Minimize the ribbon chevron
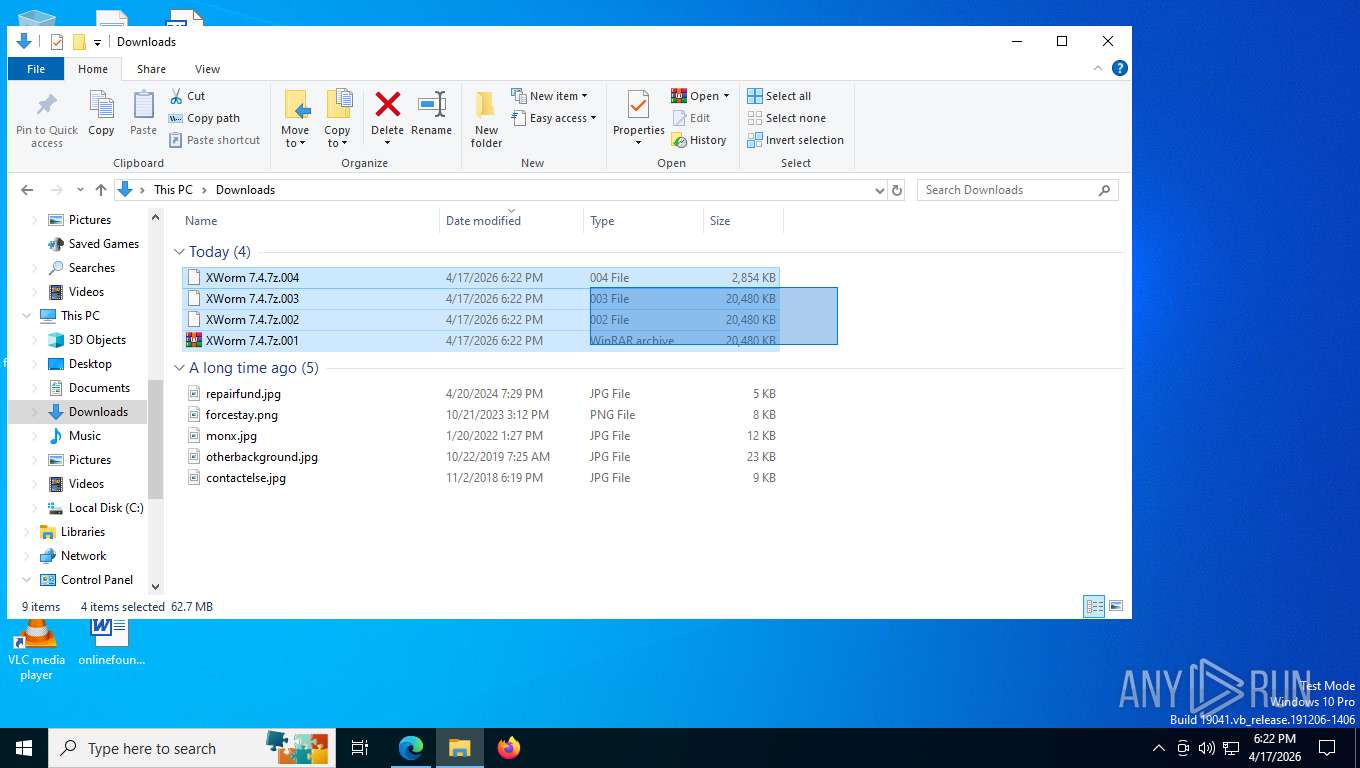The width and height of the screenshot is (1360, 768). (x=1099, y=68)
